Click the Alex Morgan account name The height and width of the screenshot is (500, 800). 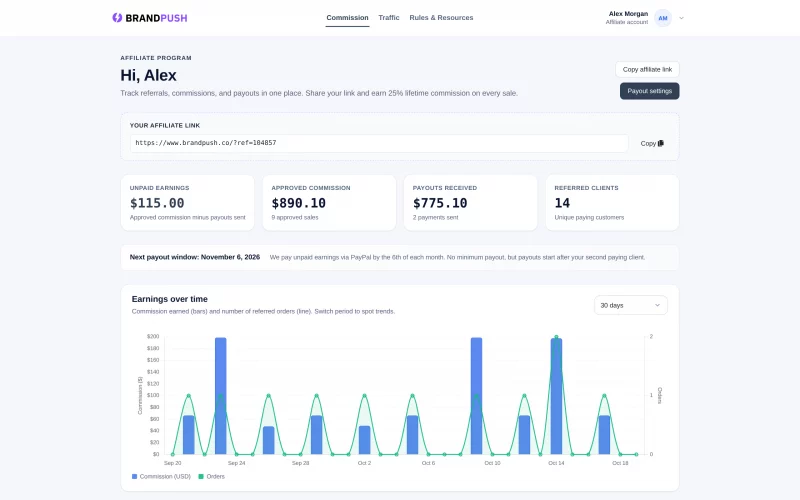click(628, 14)
